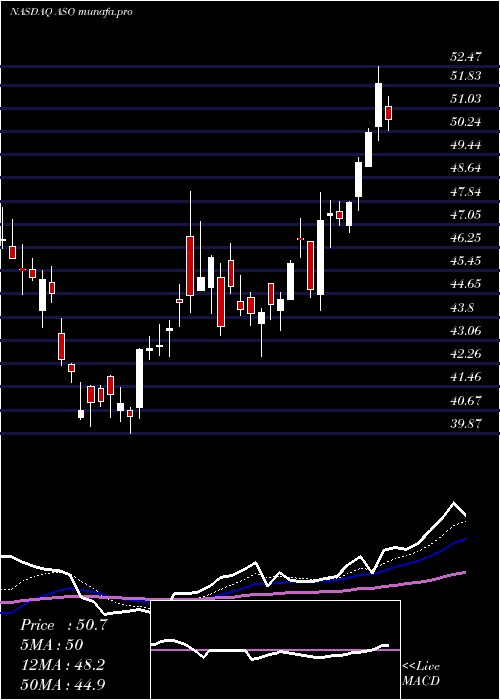
Task: Click the latest red candlestick at far right
Action: point(388,113)
